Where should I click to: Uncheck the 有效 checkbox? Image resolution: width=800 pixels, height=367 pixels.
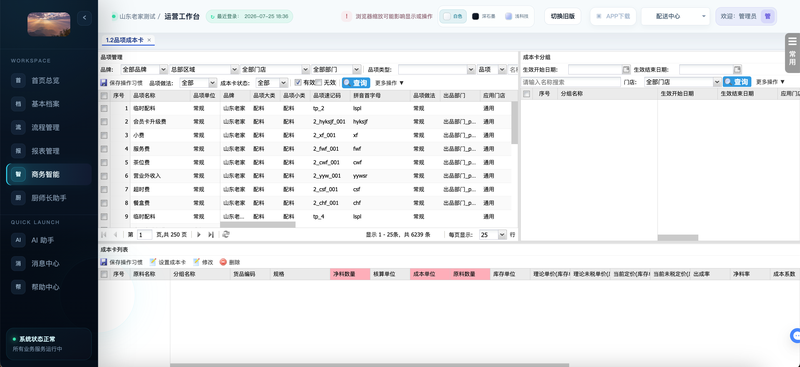298,83
